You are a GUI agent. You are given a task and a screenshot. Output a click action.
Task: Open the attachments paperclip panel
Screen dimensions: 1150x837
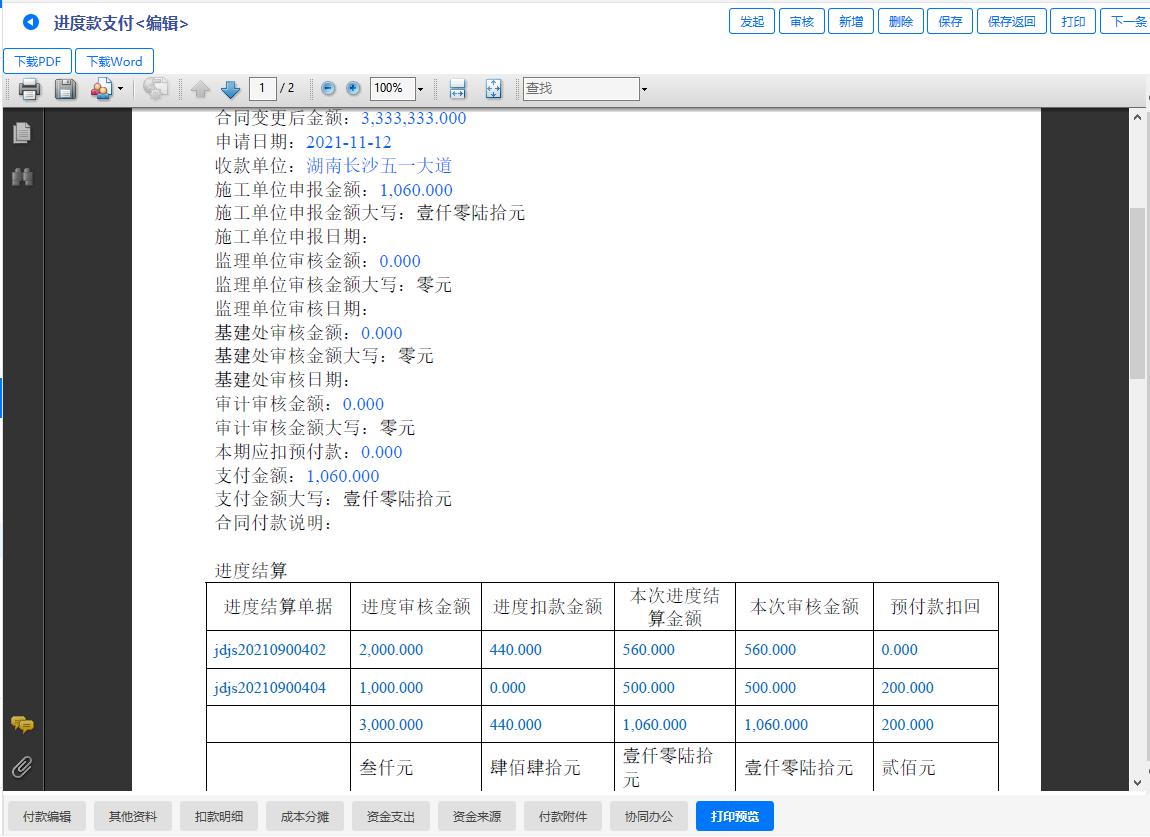(x=21, y=767)
